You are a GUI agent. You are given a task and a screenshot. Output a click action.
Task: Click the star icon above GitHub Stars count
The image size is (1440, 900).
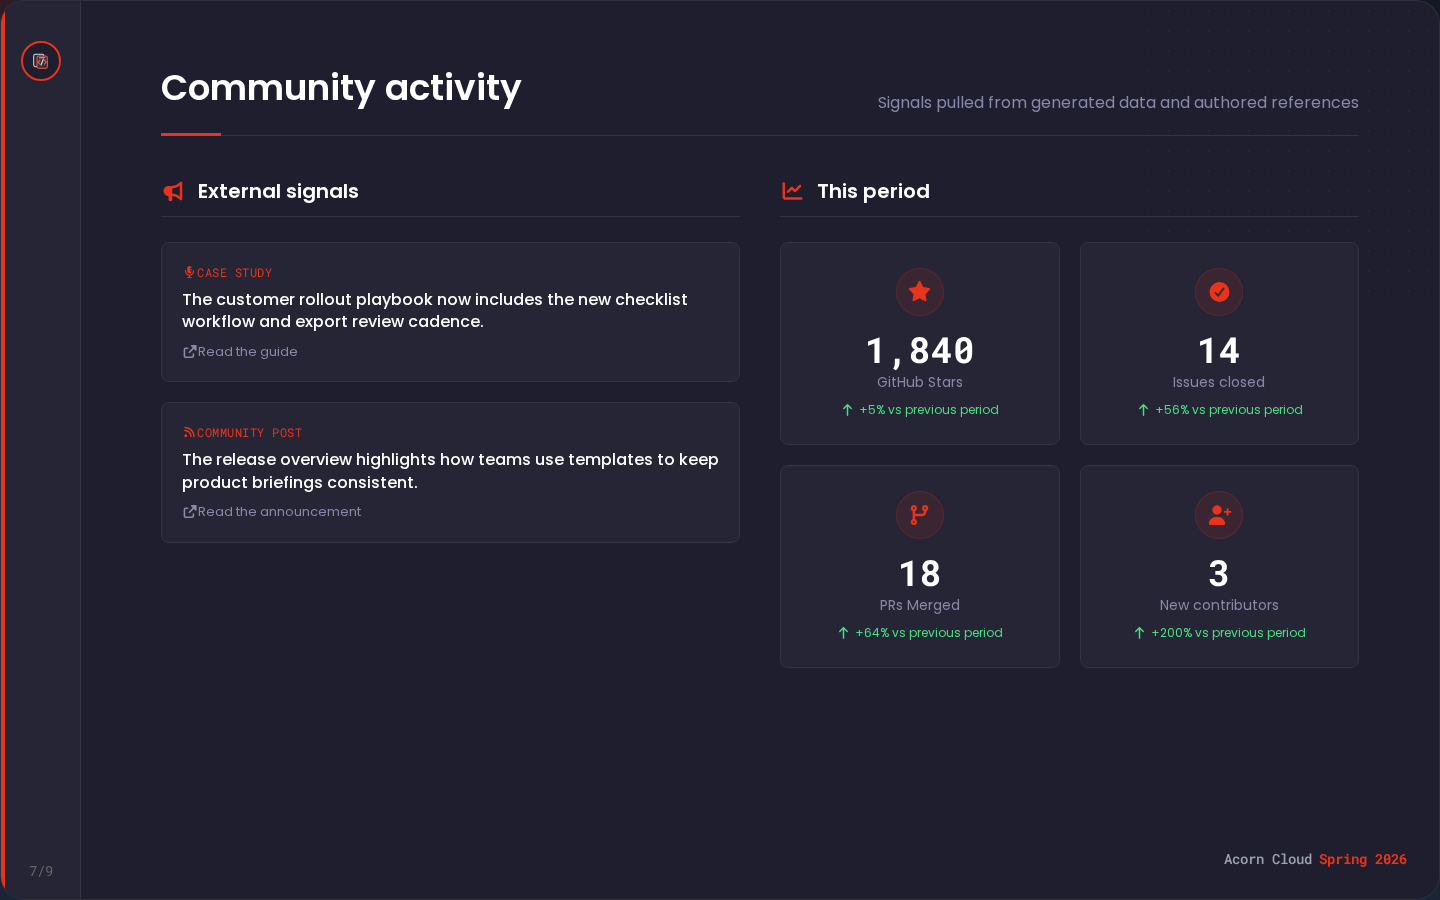click(x=919, y=292)
